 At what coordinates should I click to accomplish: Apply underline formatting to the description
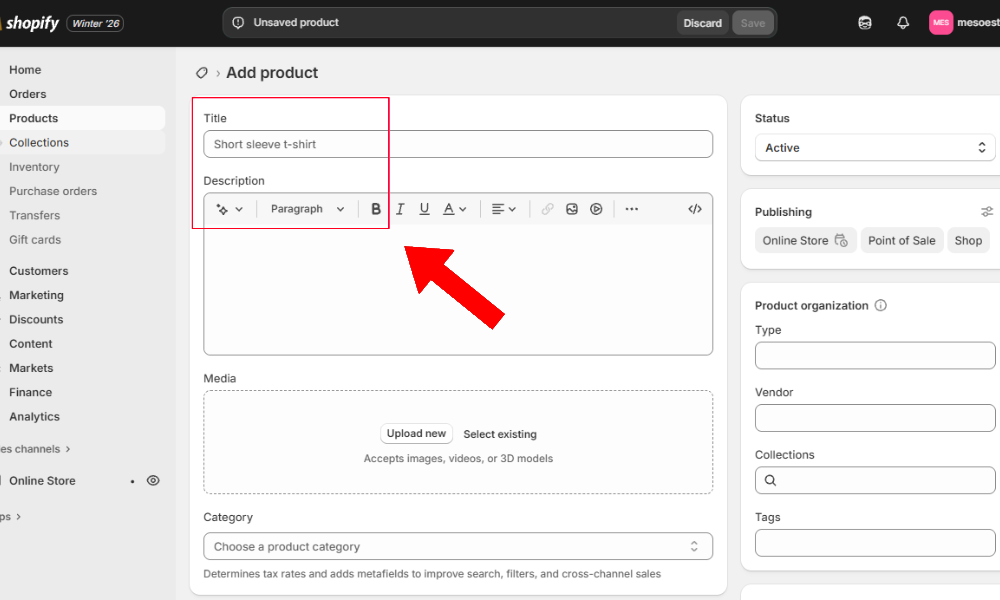pyautogui.click(x=424, y=208)
